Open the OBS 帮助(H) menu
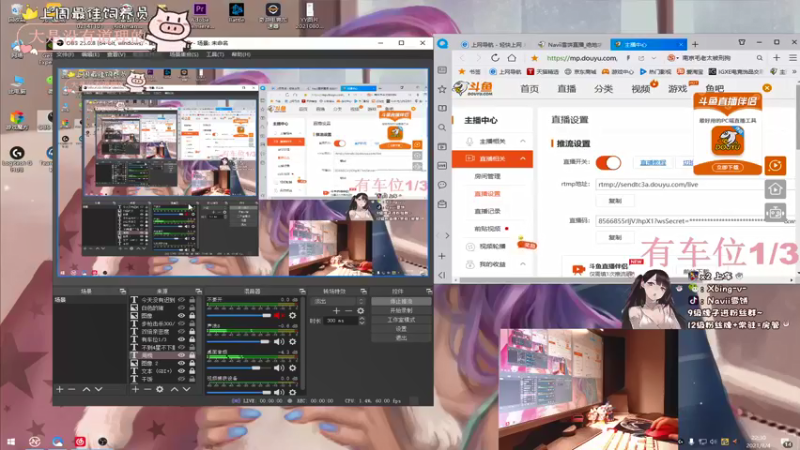The height and width of the screenshot is (450, 800). coord(241,54)
